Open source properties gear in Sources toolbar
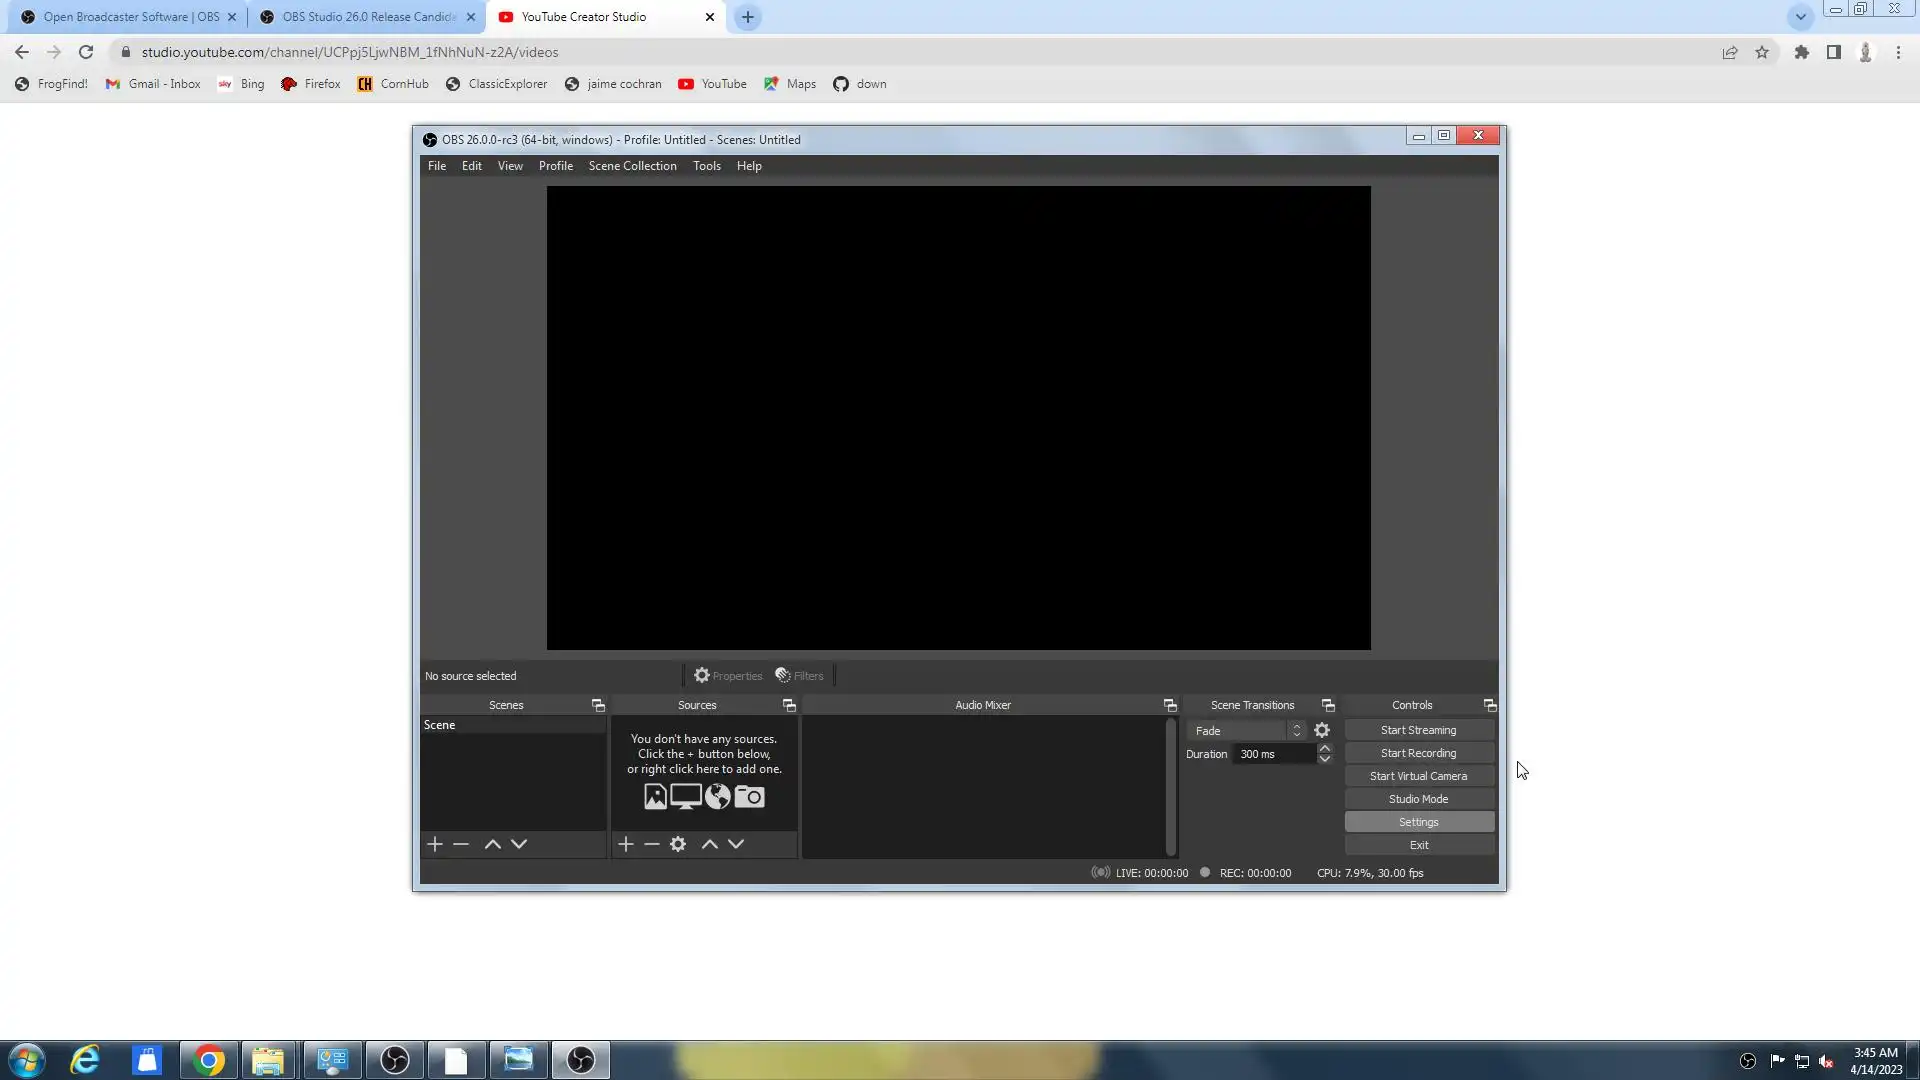 (678, 845)
